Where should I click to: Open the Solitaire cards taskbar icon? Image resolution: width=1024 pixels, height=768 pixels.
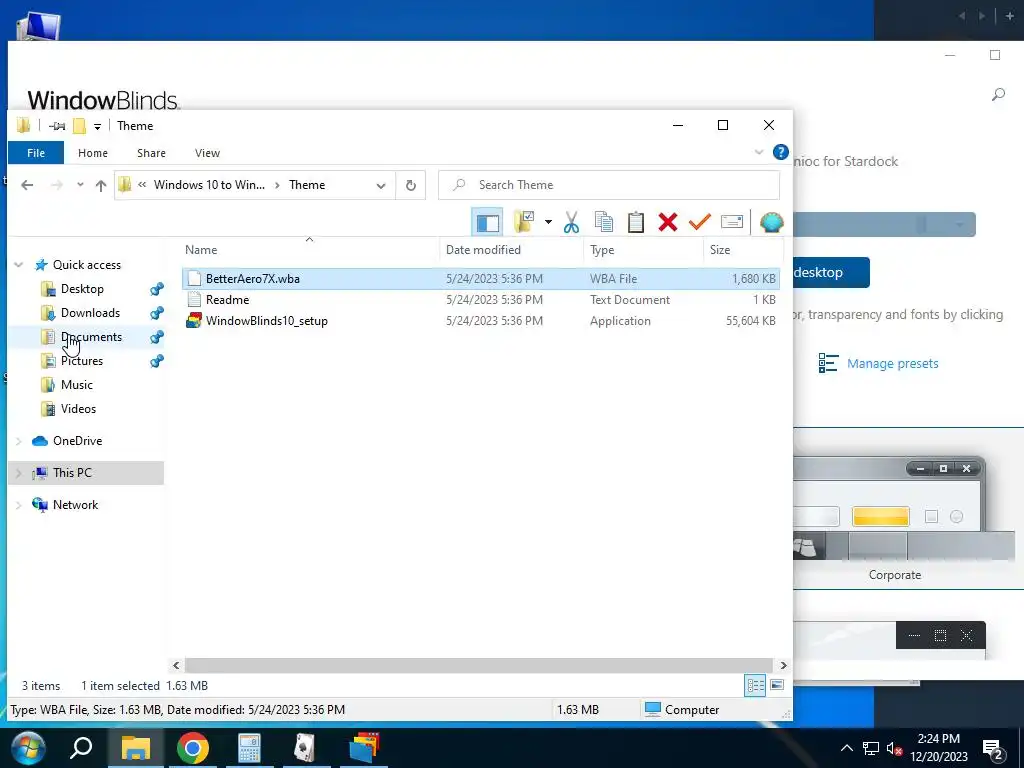pos(304,748)
